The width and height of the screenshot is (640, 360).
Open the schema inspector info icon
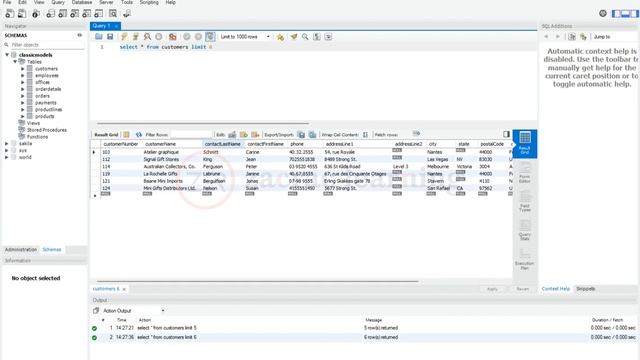click(x=36, y=13)
